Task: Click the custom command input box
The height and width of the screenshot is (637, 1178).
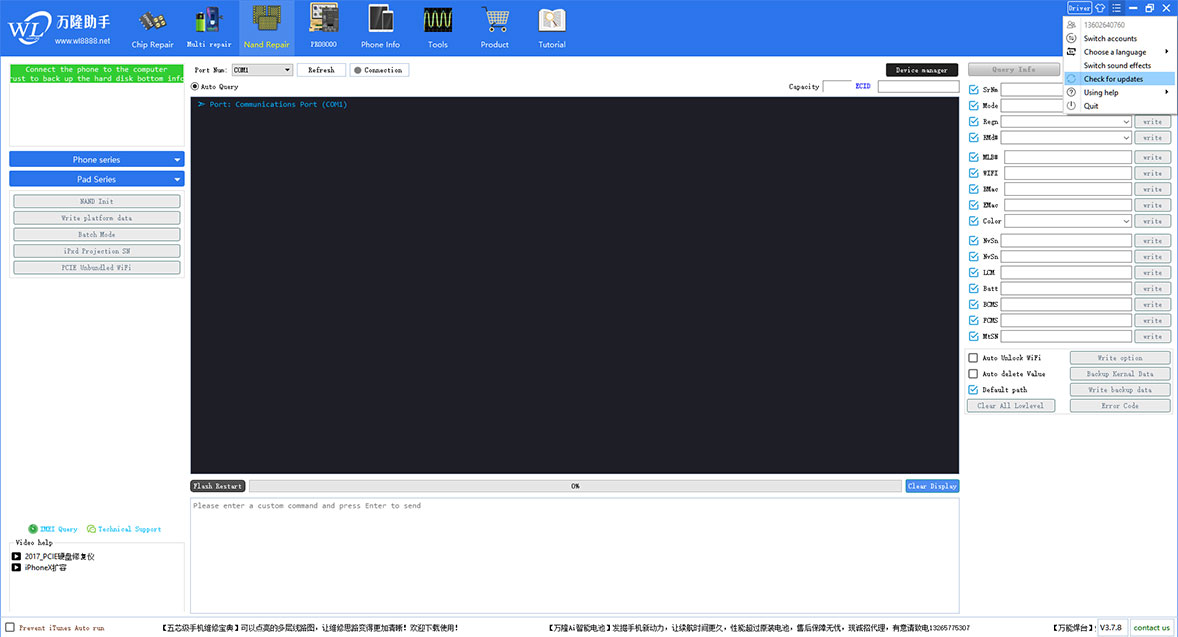Action: pos(574,555)
